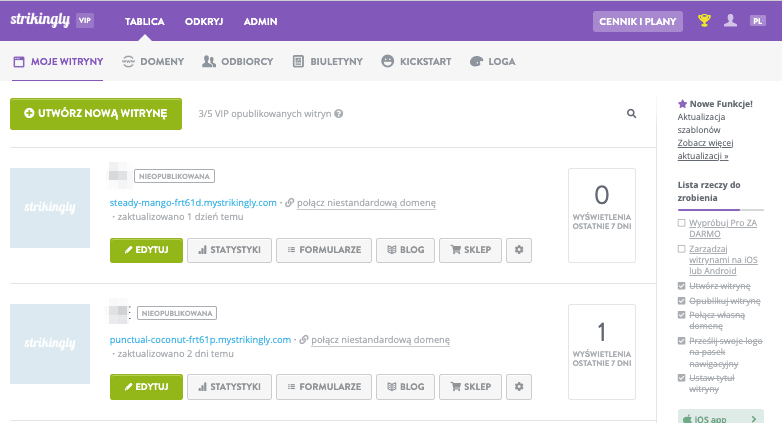Open the ODKRYJ menu

tap(204, 21)
